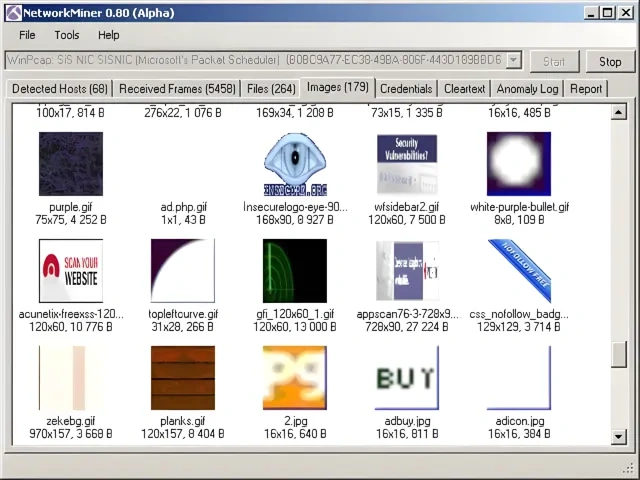Select the WinPcap adapter combo box
Viewport: 640px width, 480px height.
(x=263, y=60)
